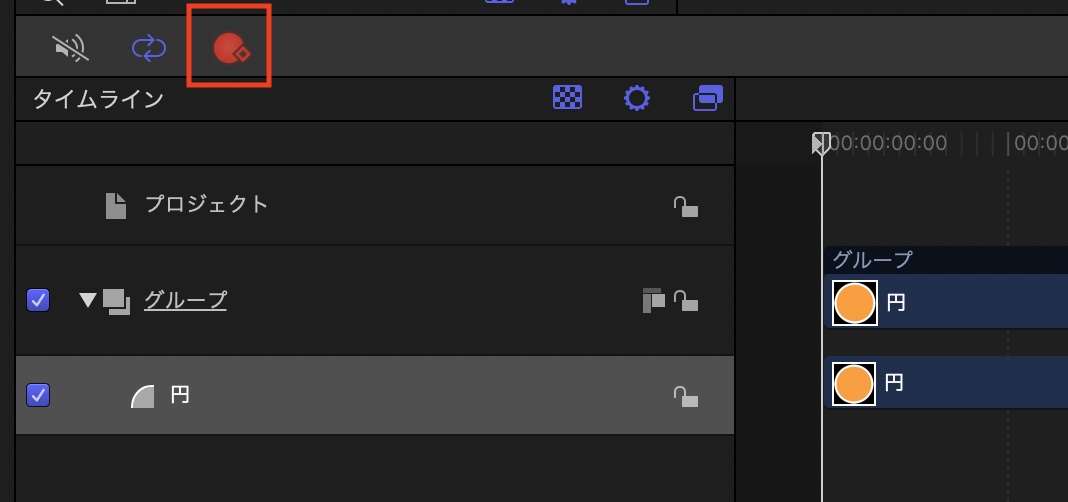Click the checkerboard icon in timeline header

tap(567, 98)
